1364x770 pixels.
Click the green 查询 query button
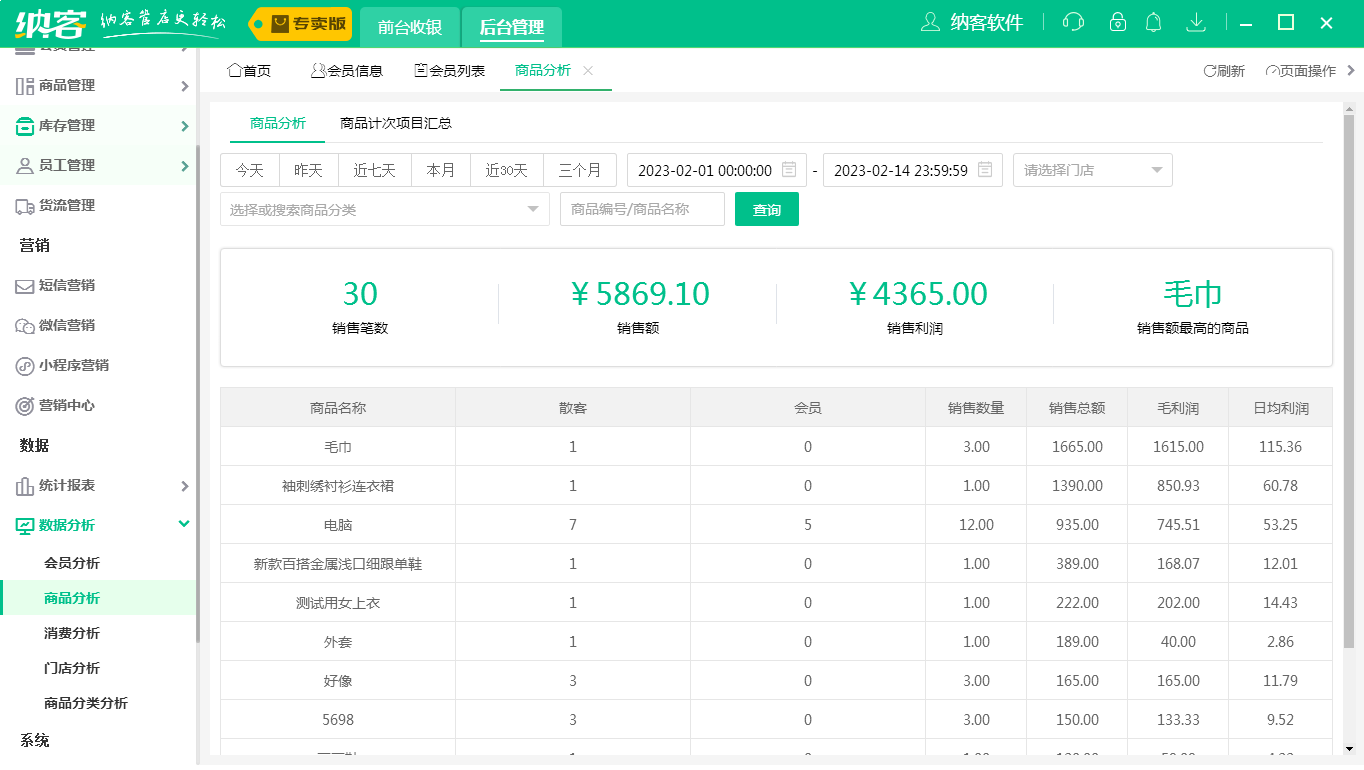pyautogui.click(x=766, y=209)
